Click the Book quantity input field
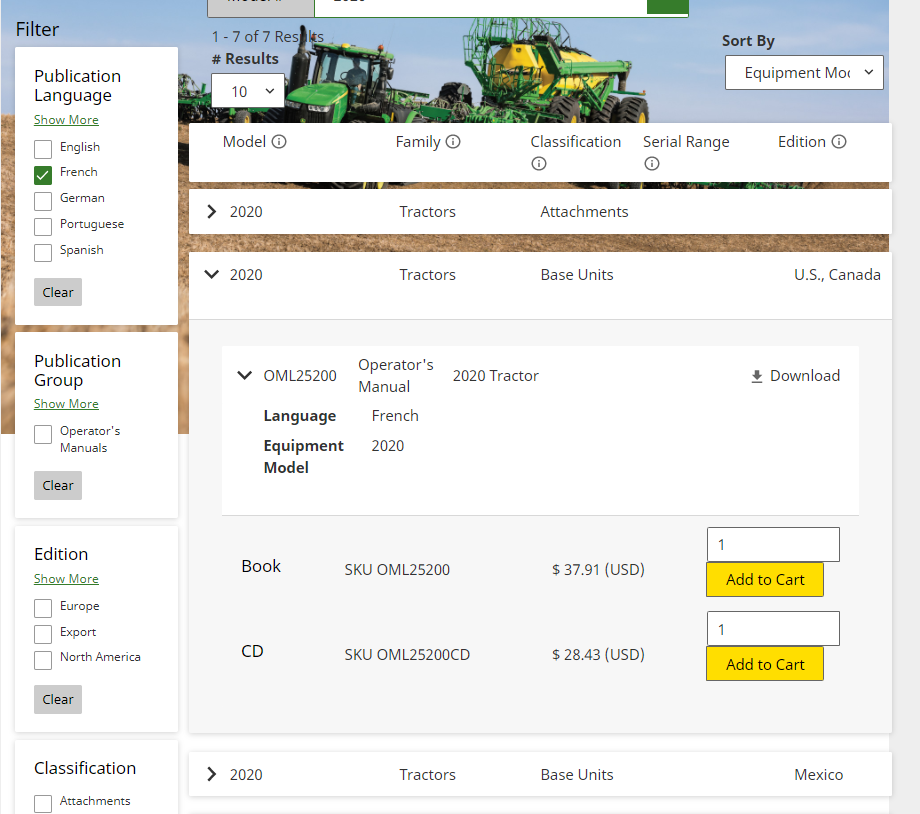920x814 pixels. coord(773,545)
